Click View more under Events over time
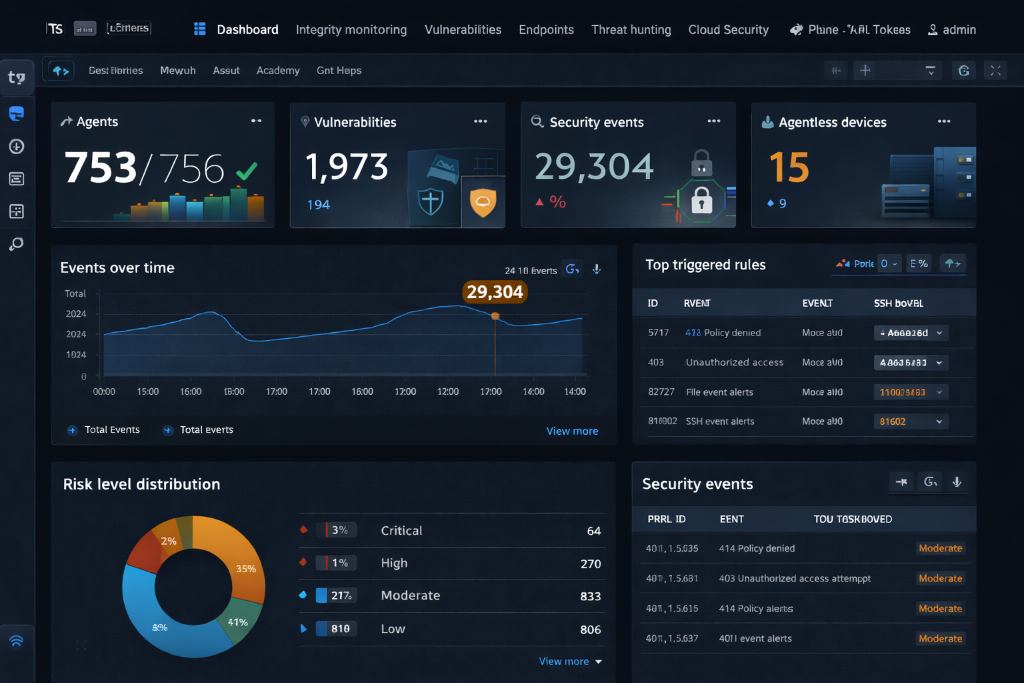1024x683 pixels. pos(572,431)
